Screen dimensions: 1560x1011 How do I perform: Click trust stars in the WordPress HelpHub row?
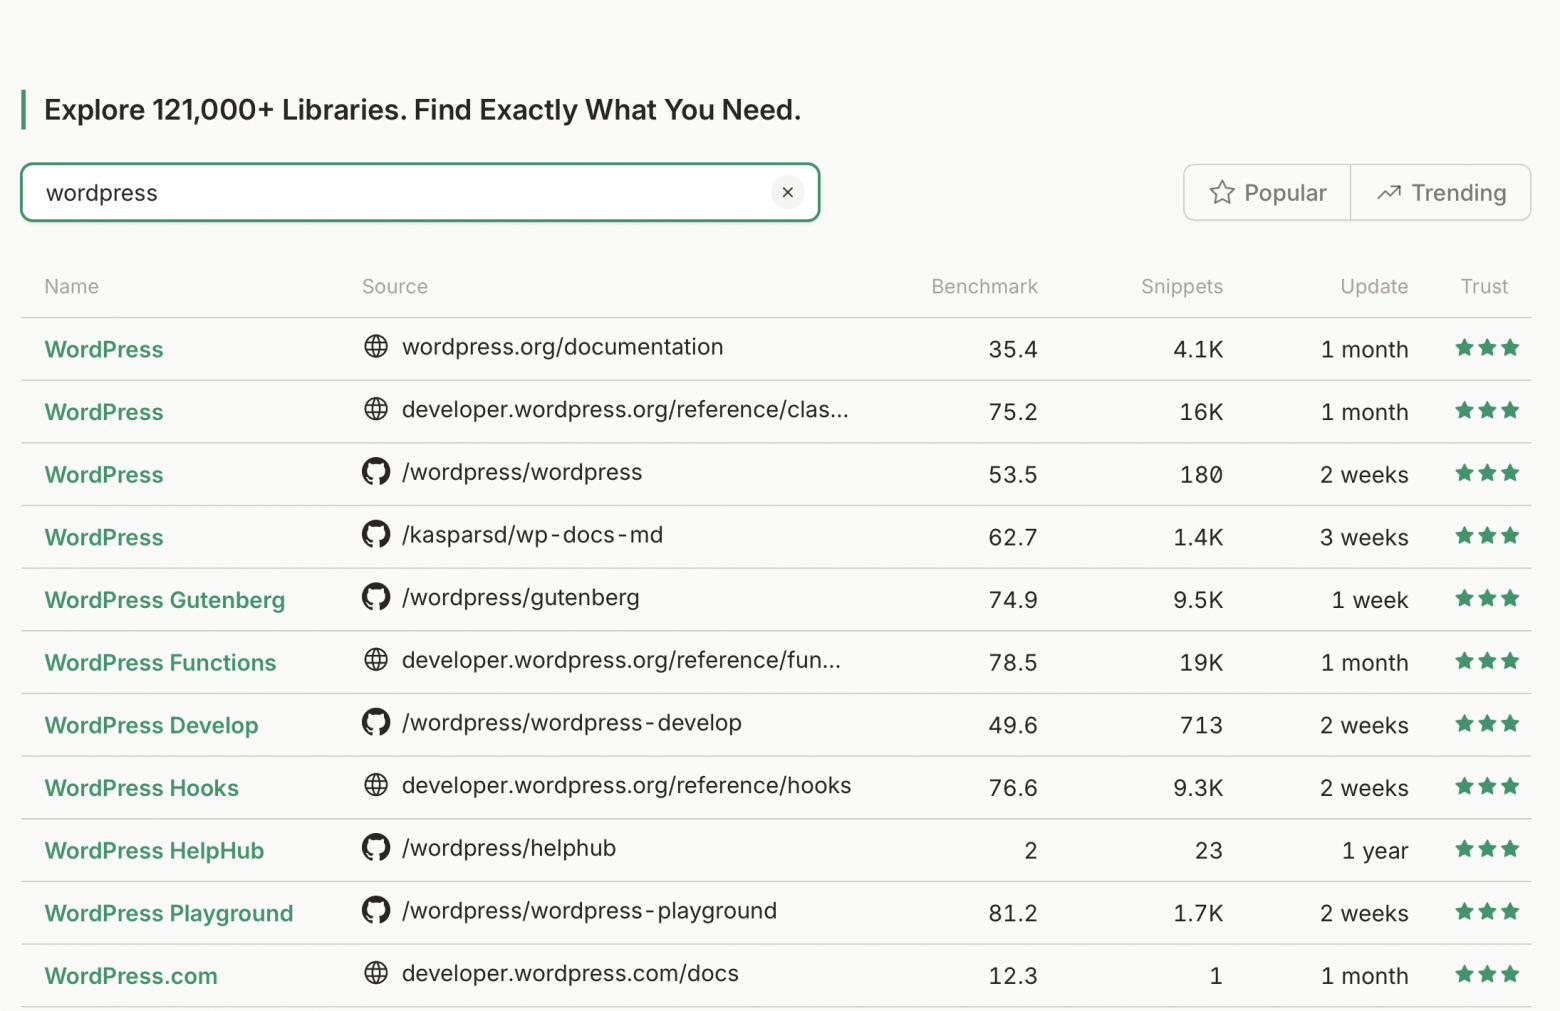[x=1487, y=849]
